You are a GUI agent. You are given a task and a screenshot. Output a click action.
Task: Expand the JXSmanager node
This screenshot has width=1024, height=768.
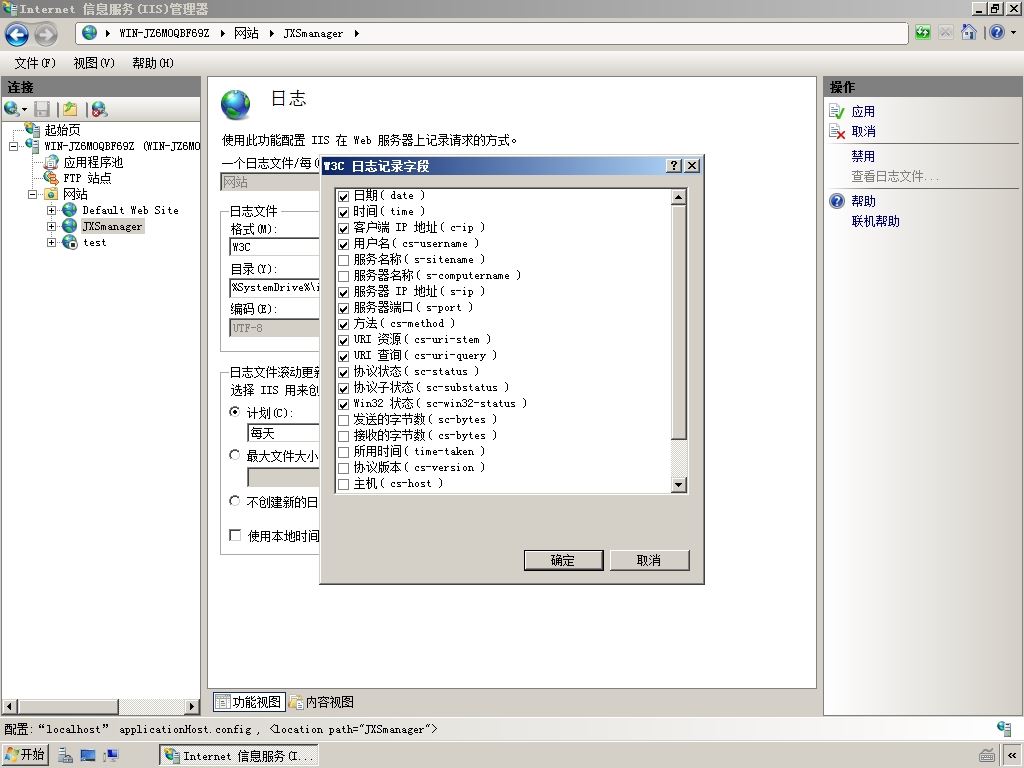pyautogui.click(x=52, y=227)
